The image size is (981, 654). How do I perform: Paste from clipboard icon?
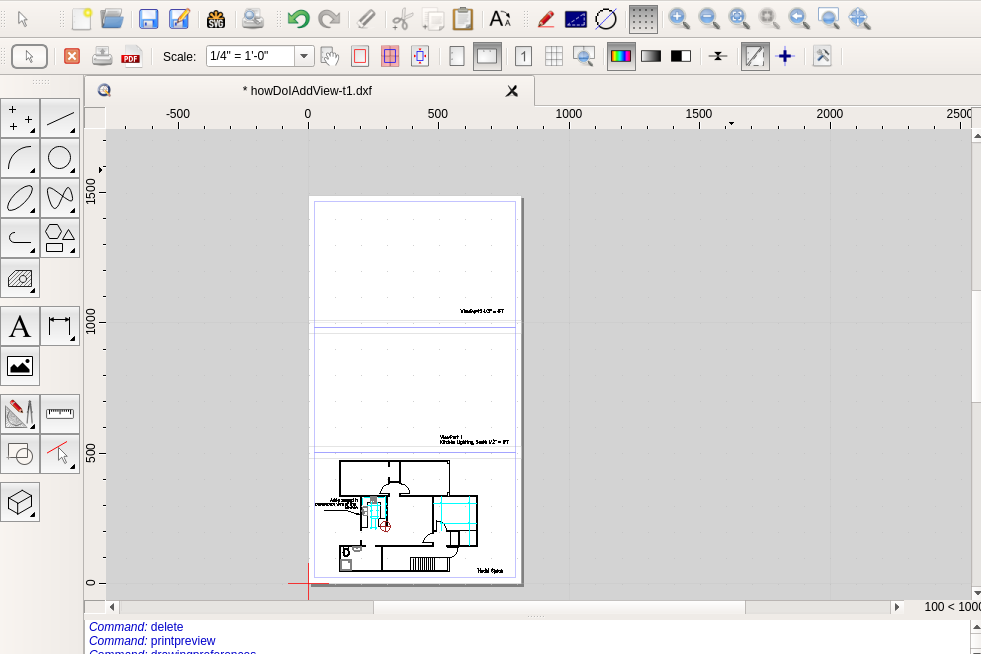462,19
